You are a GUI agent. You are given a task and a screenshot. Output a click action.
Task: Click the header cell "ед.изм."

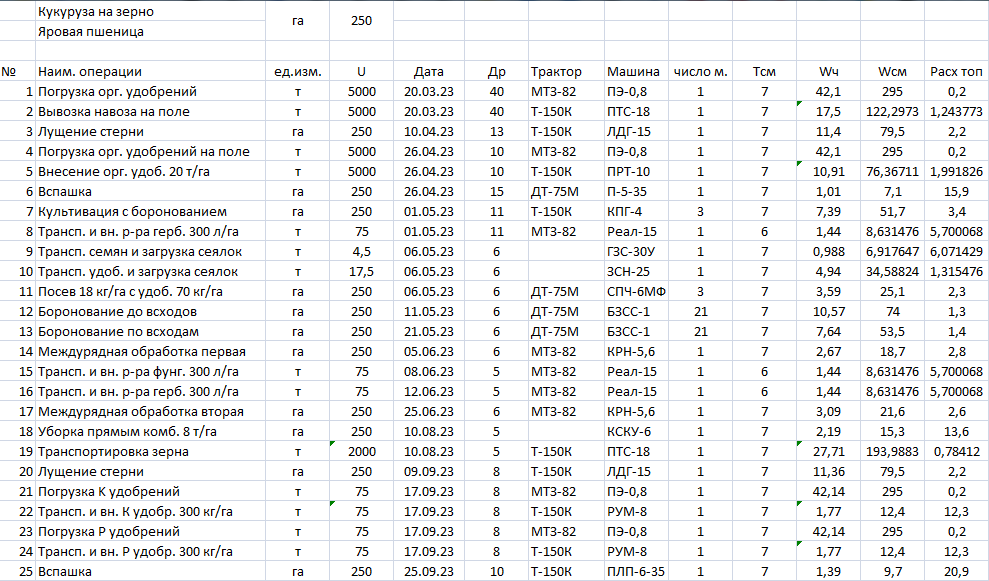tap(298, 71)
